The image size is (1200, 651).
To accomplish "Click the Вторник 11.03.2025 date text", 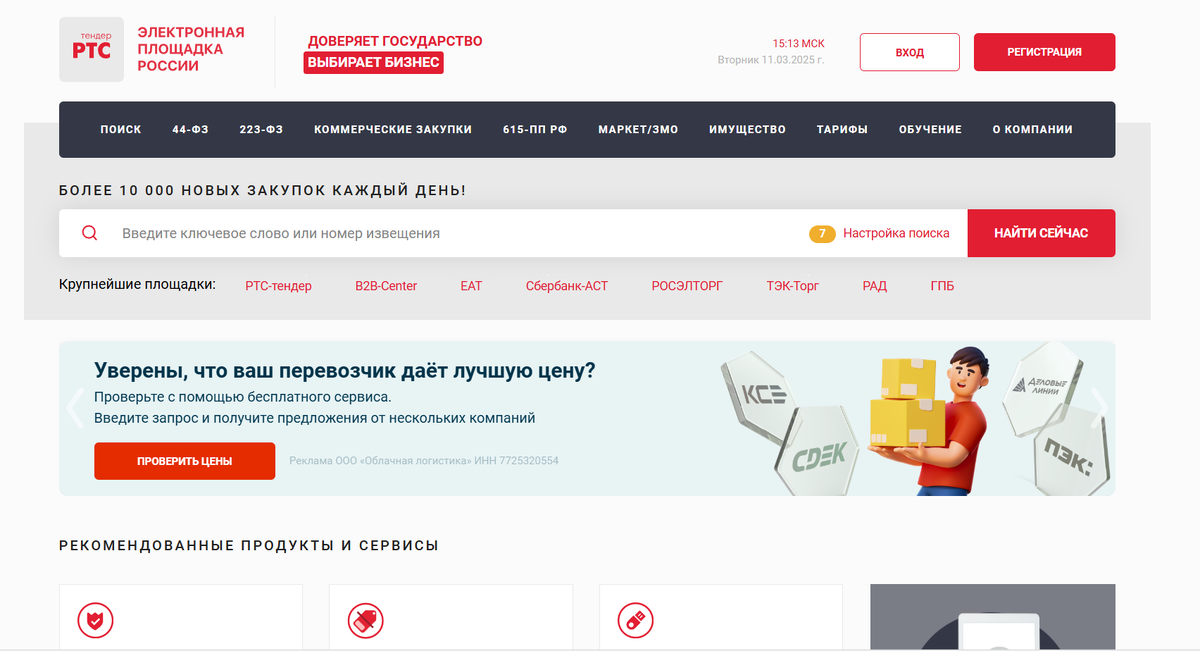I will (771, 60).
